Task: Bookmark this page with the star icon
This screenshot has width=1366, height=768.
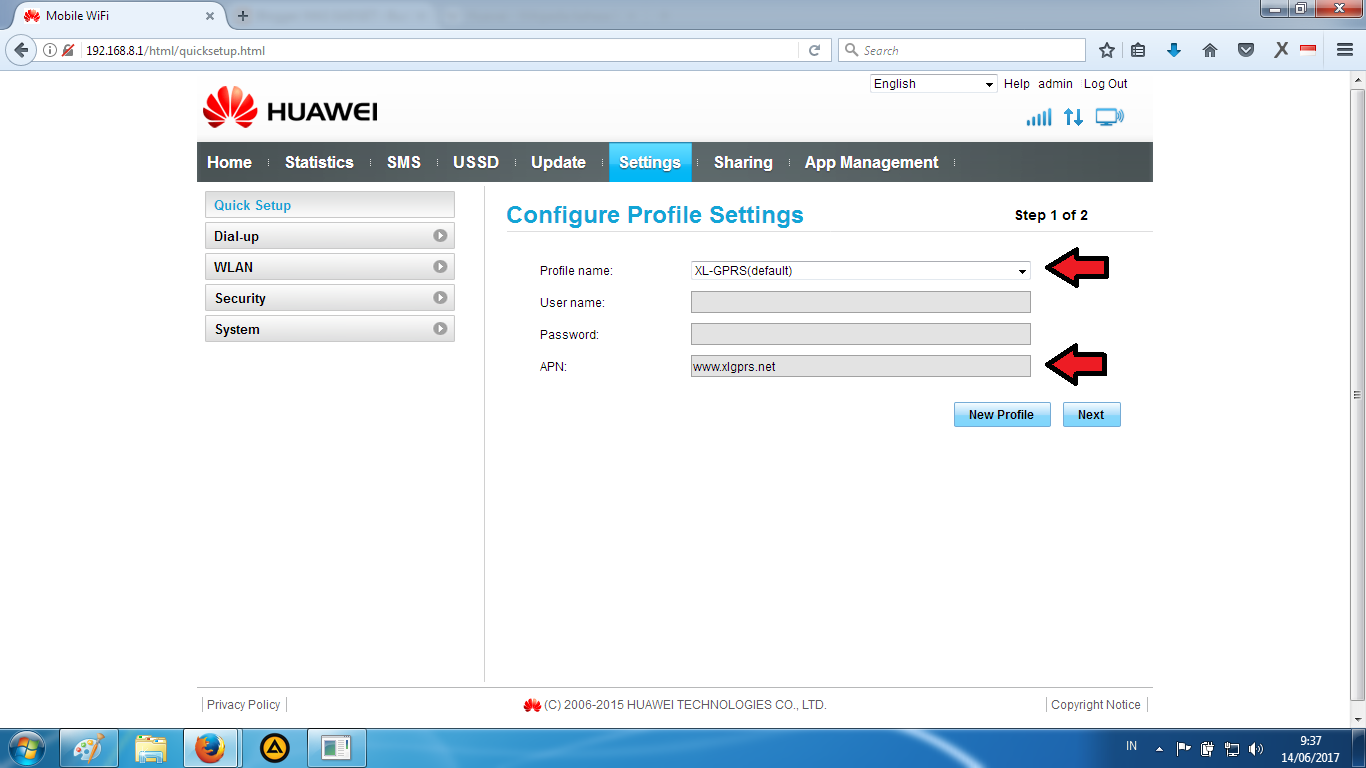Action: [x=1107, y=50]
